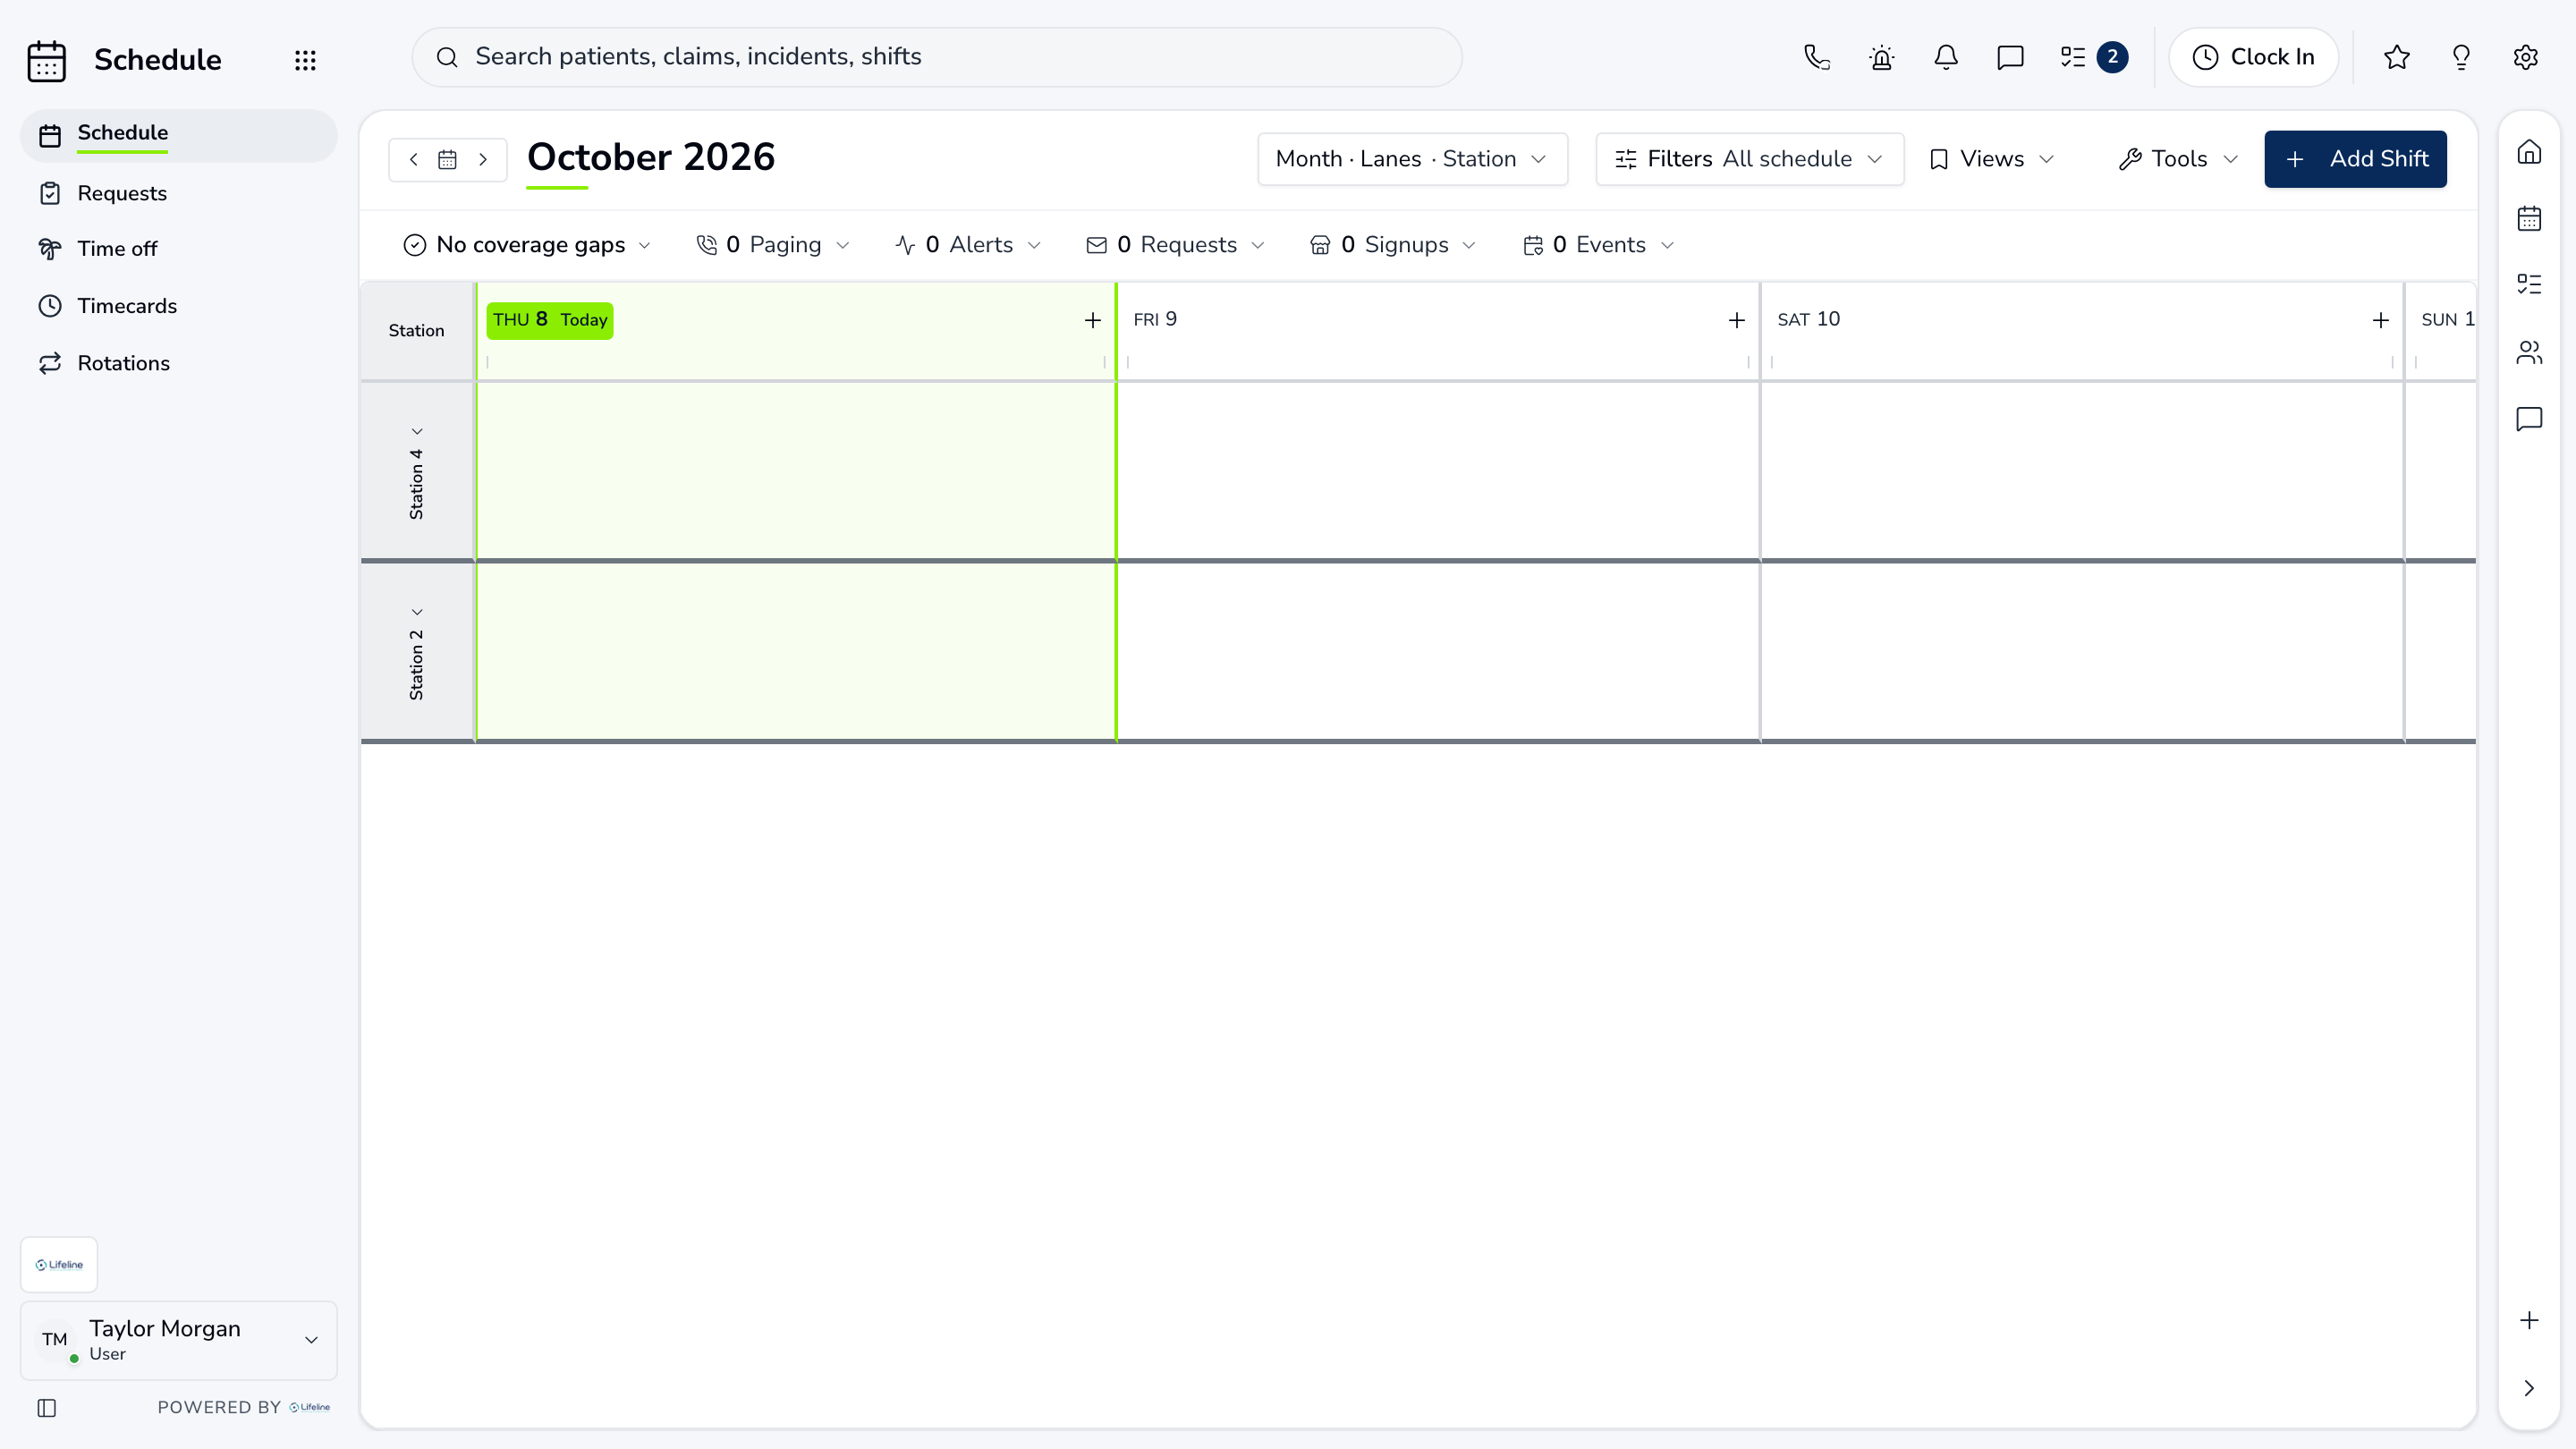Viewport: 2576px width, 1449px height.
Task: Open the Month · Lanes · Station view dropdown
Action: [1412, 159]
